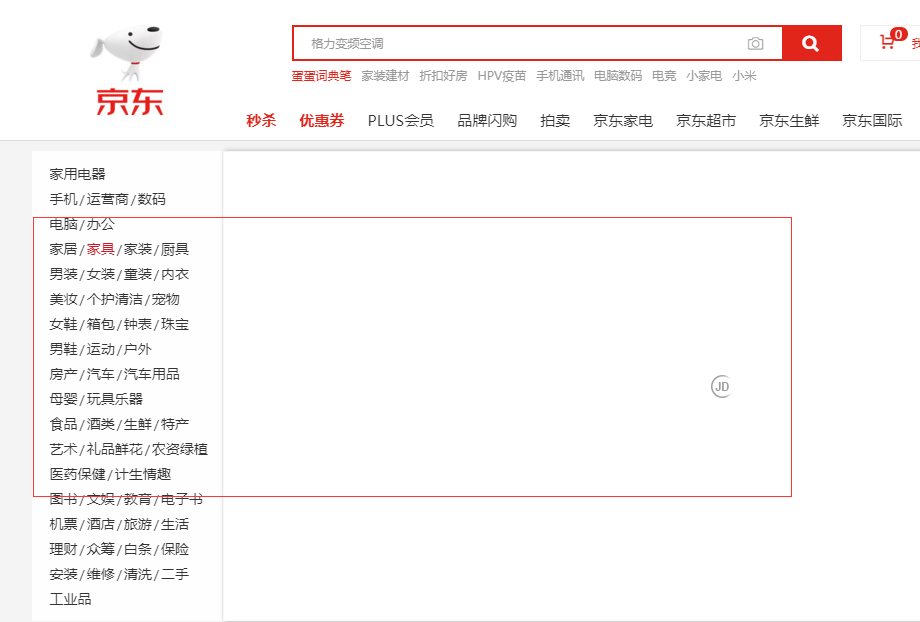Image resolution: width=920 pixels, height=622 pixels.
Task: Select the 汽车用品 category link
Action: pyautogui.click(x=151, y=374)
